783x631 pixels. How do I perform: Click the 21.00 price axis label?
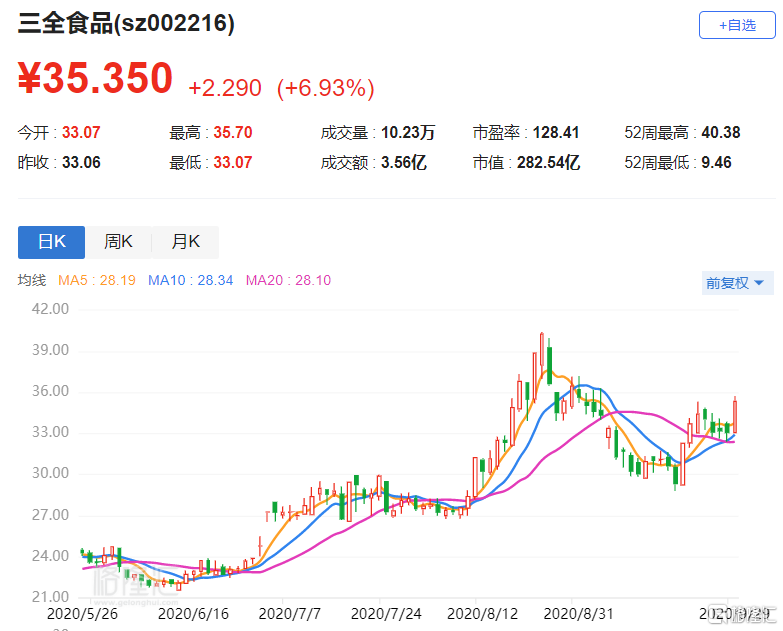[x=50, y=597]
